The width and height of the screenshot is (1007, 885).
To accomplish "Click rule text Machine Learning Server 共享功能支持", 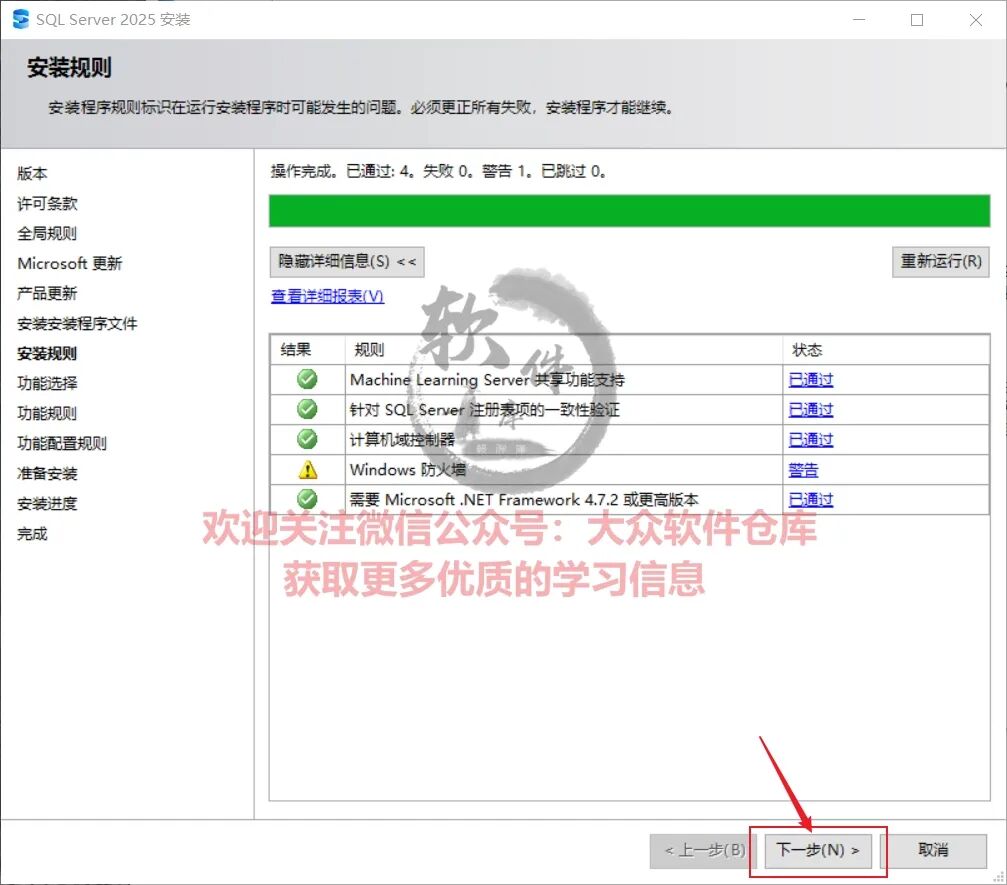I will point(487,380).
